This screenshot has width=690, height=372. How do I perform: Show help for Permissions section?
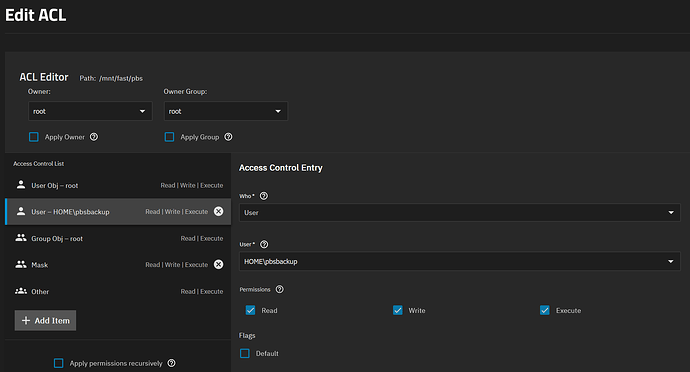click(x=279, y=289)
